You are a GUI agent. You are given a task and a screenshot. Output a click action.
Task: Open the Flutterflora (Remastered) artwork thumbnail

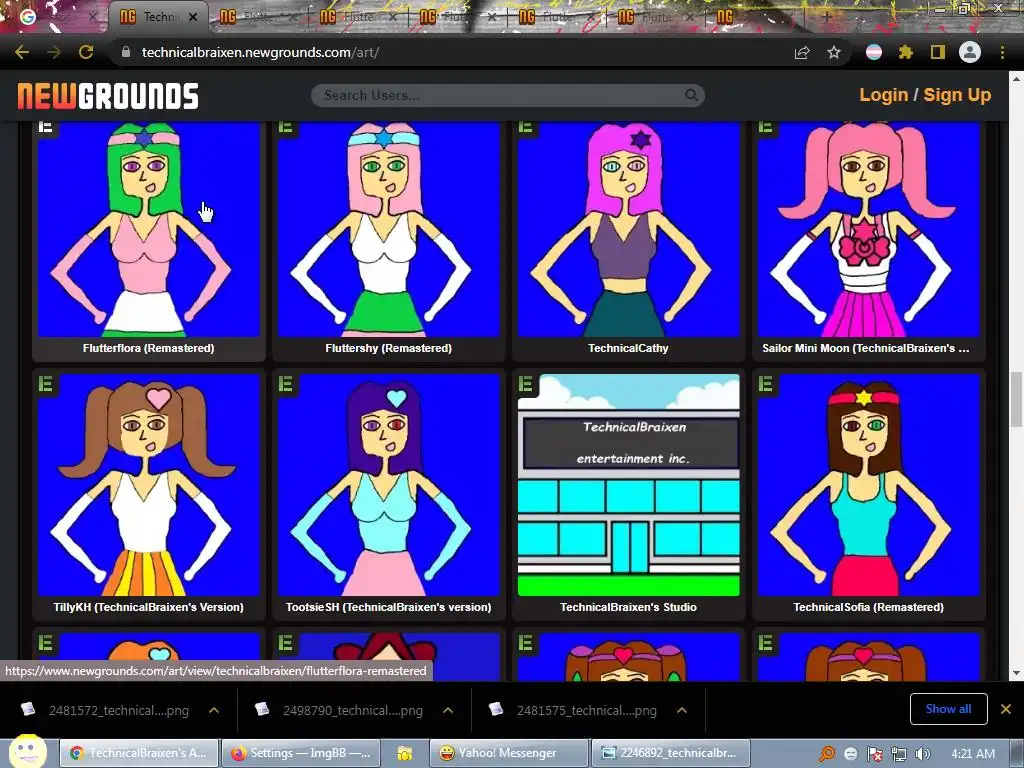[x=149, y=229]
